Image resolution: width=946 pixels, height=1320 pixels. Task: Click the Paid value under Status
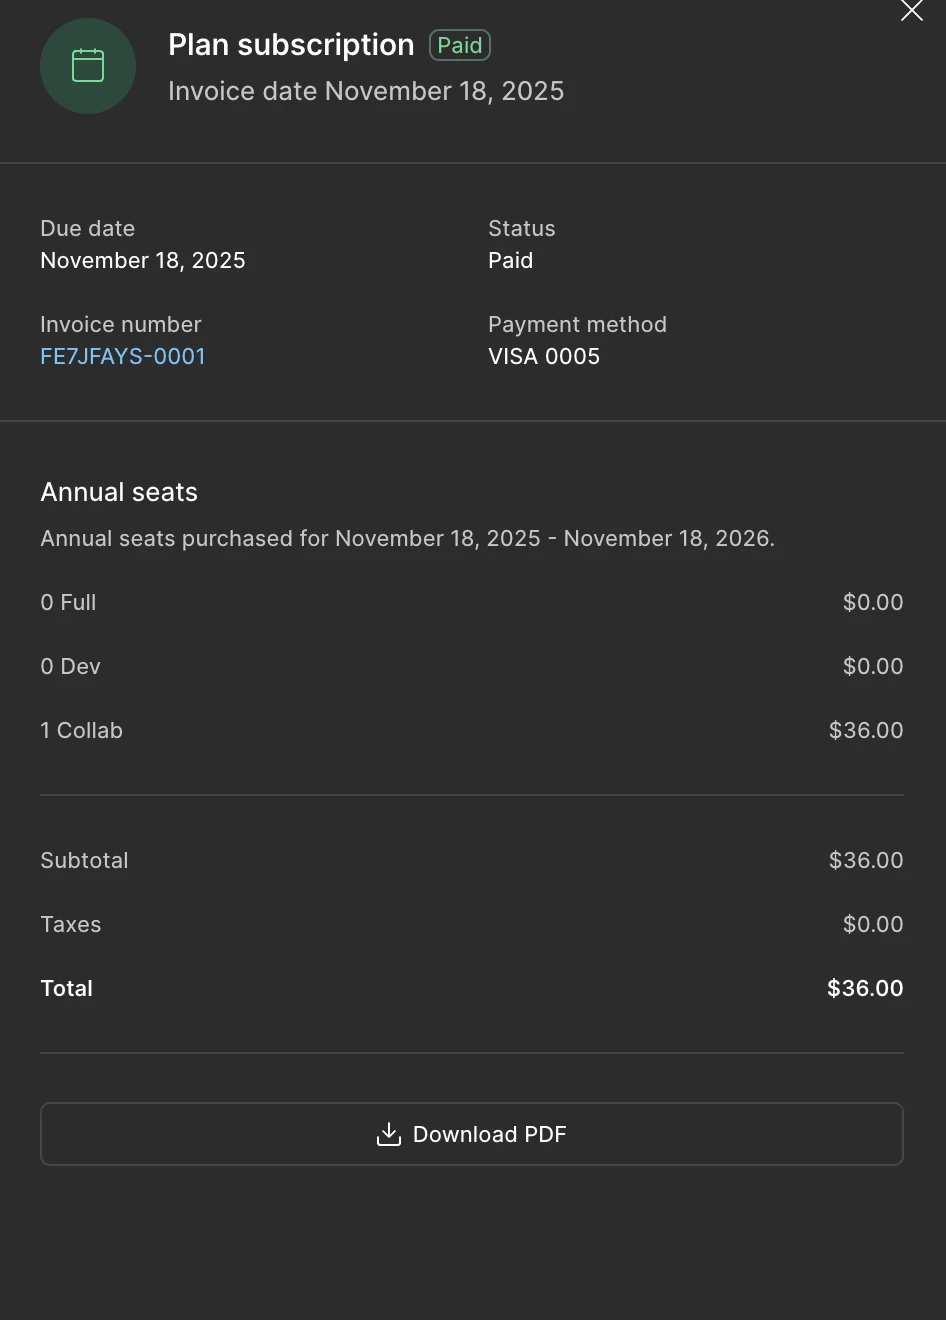510,260
